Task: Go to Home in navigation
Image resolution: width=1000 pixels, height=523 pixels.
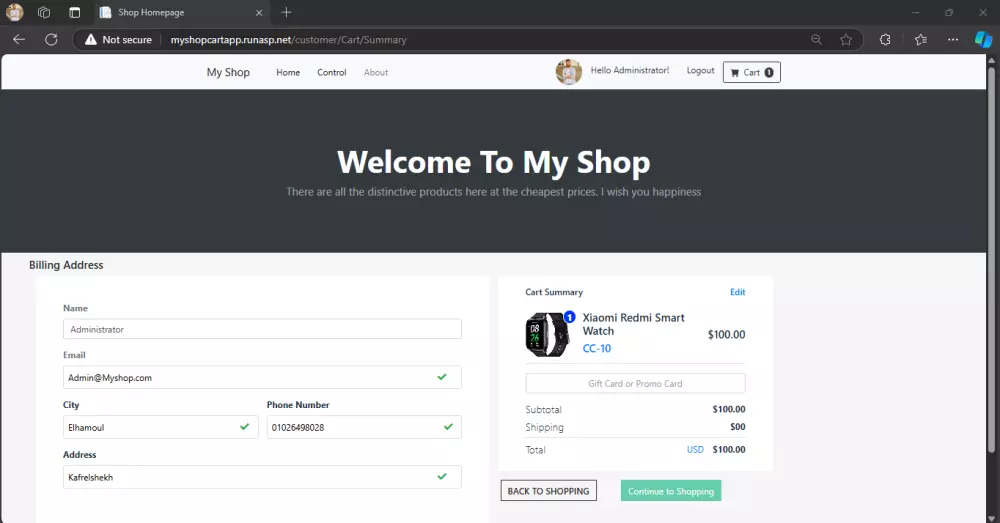Action: point(288,73)
